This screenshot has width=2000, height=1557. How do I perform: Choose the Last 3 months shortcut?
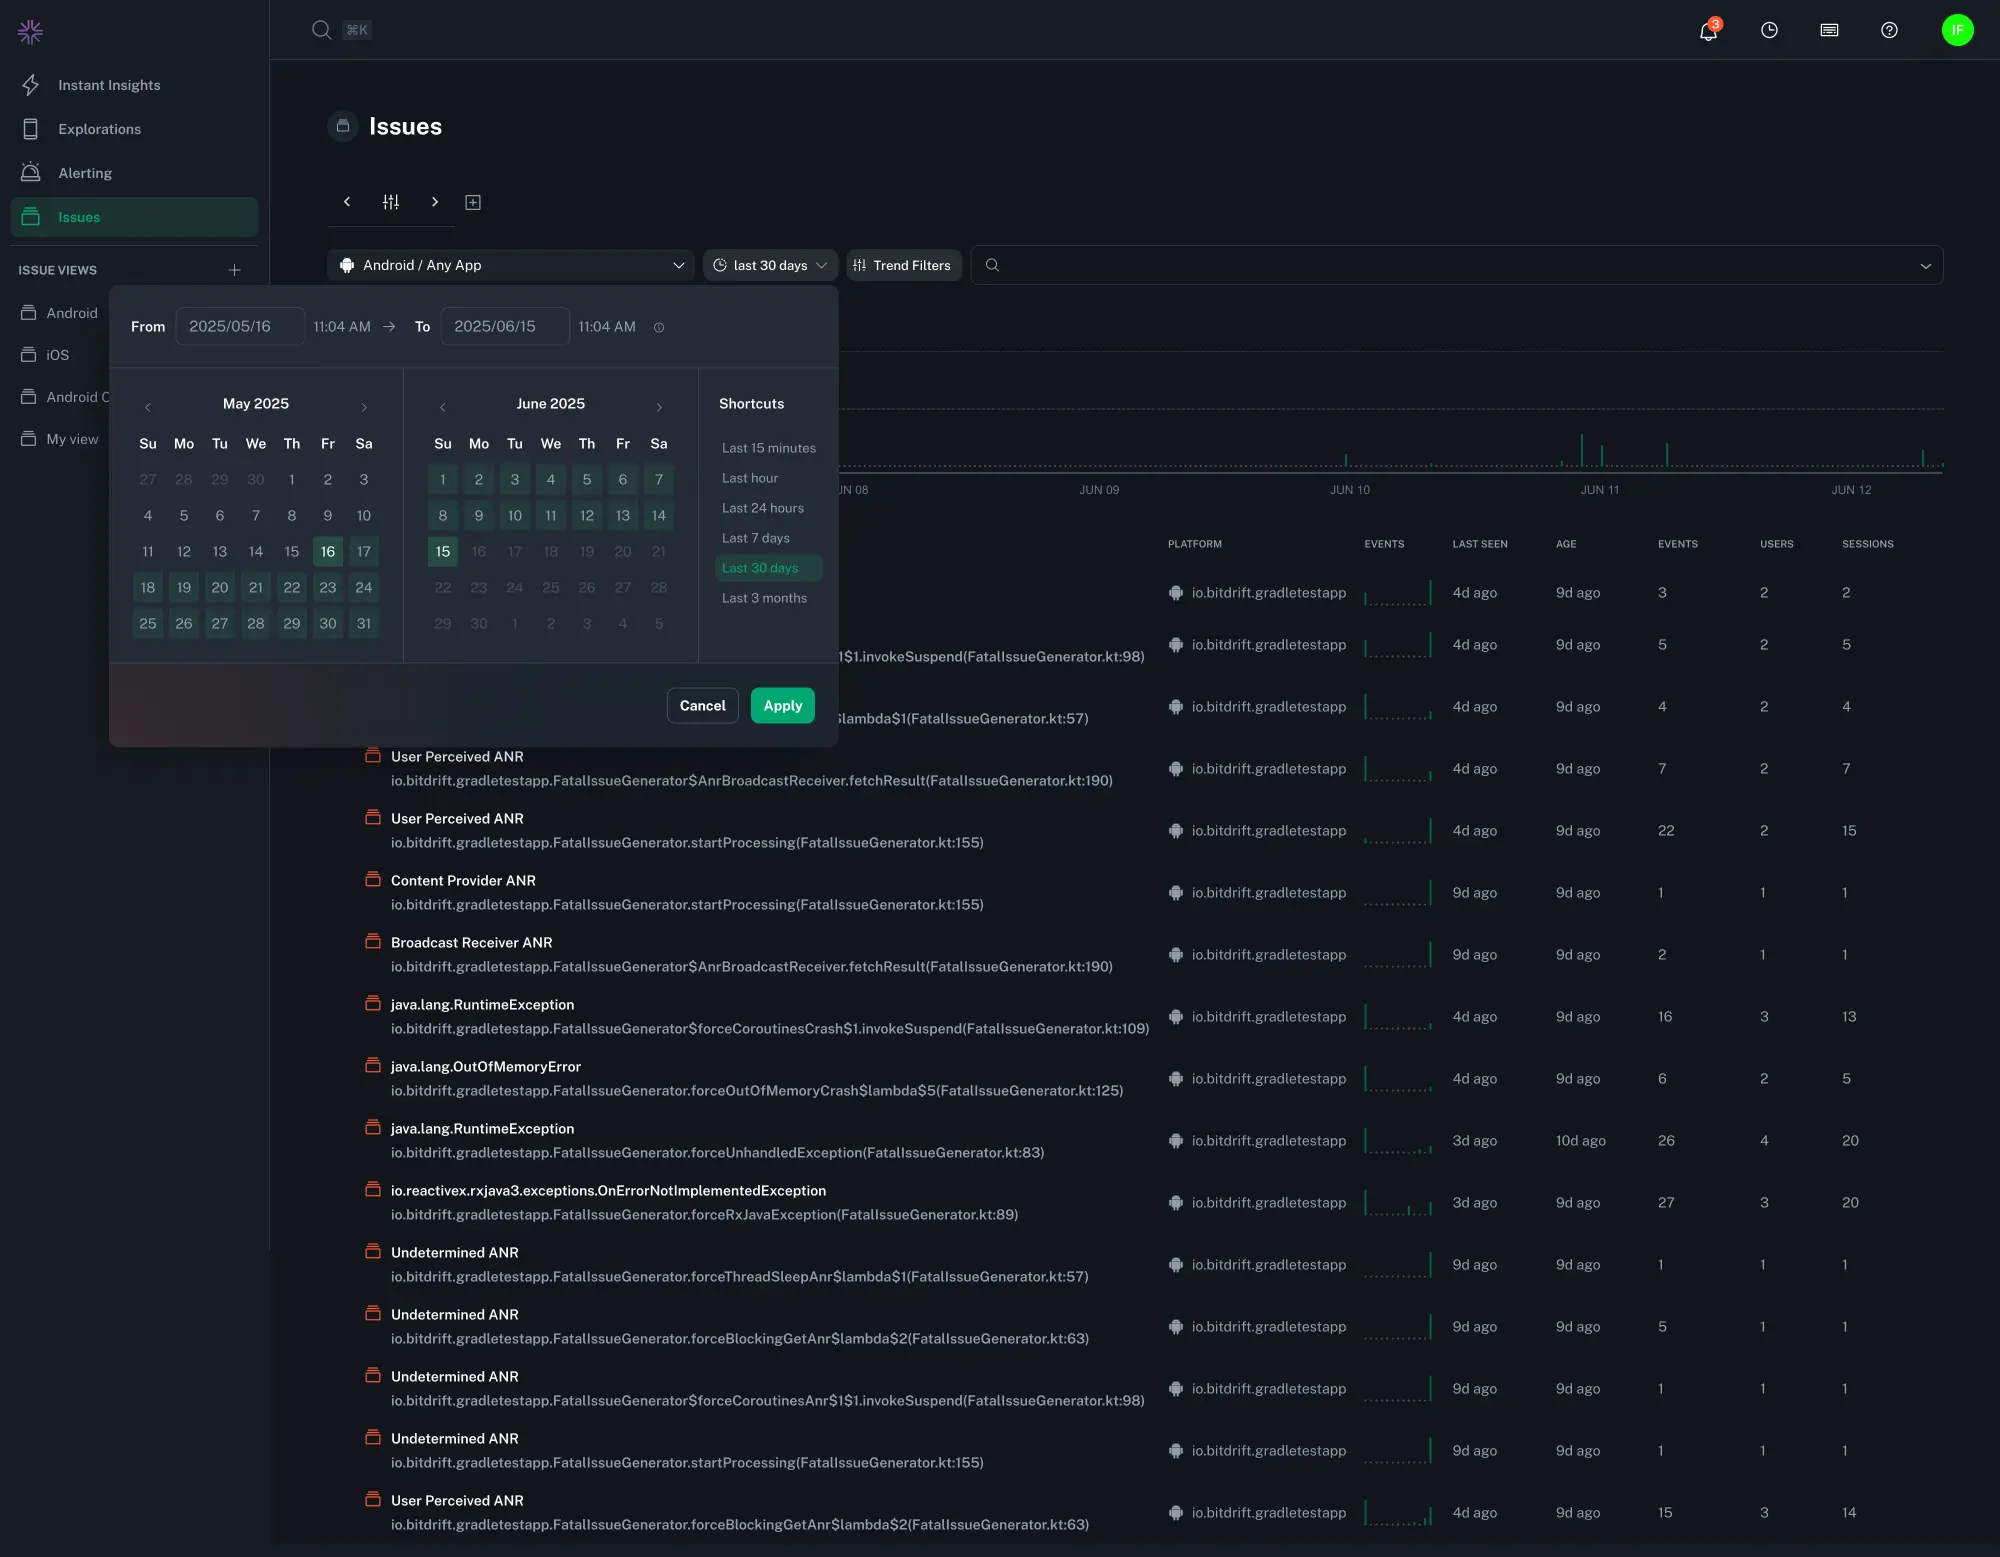(x=764, y=598)
